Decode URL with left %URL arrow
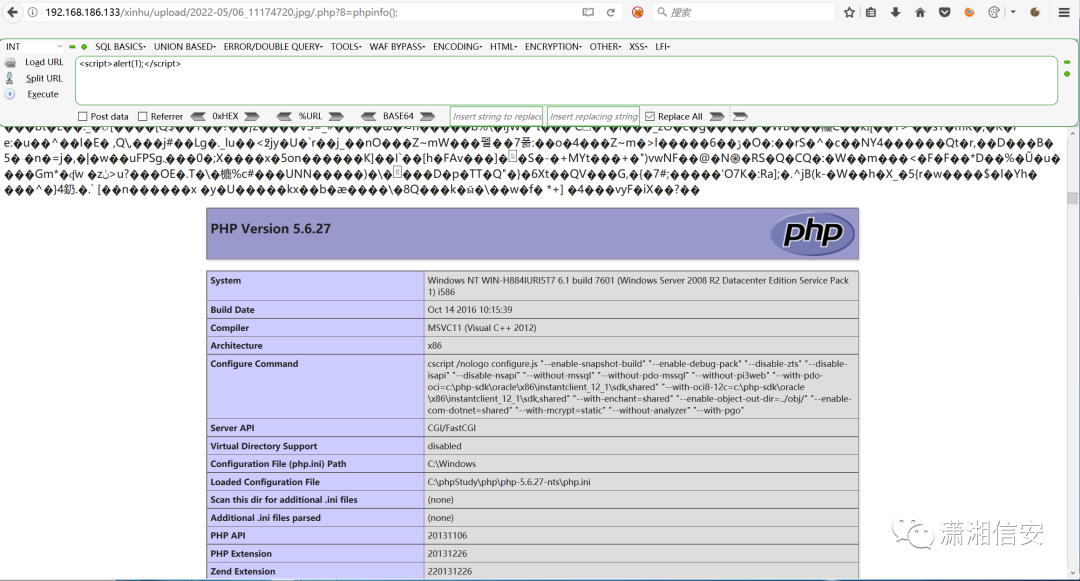 284,116
